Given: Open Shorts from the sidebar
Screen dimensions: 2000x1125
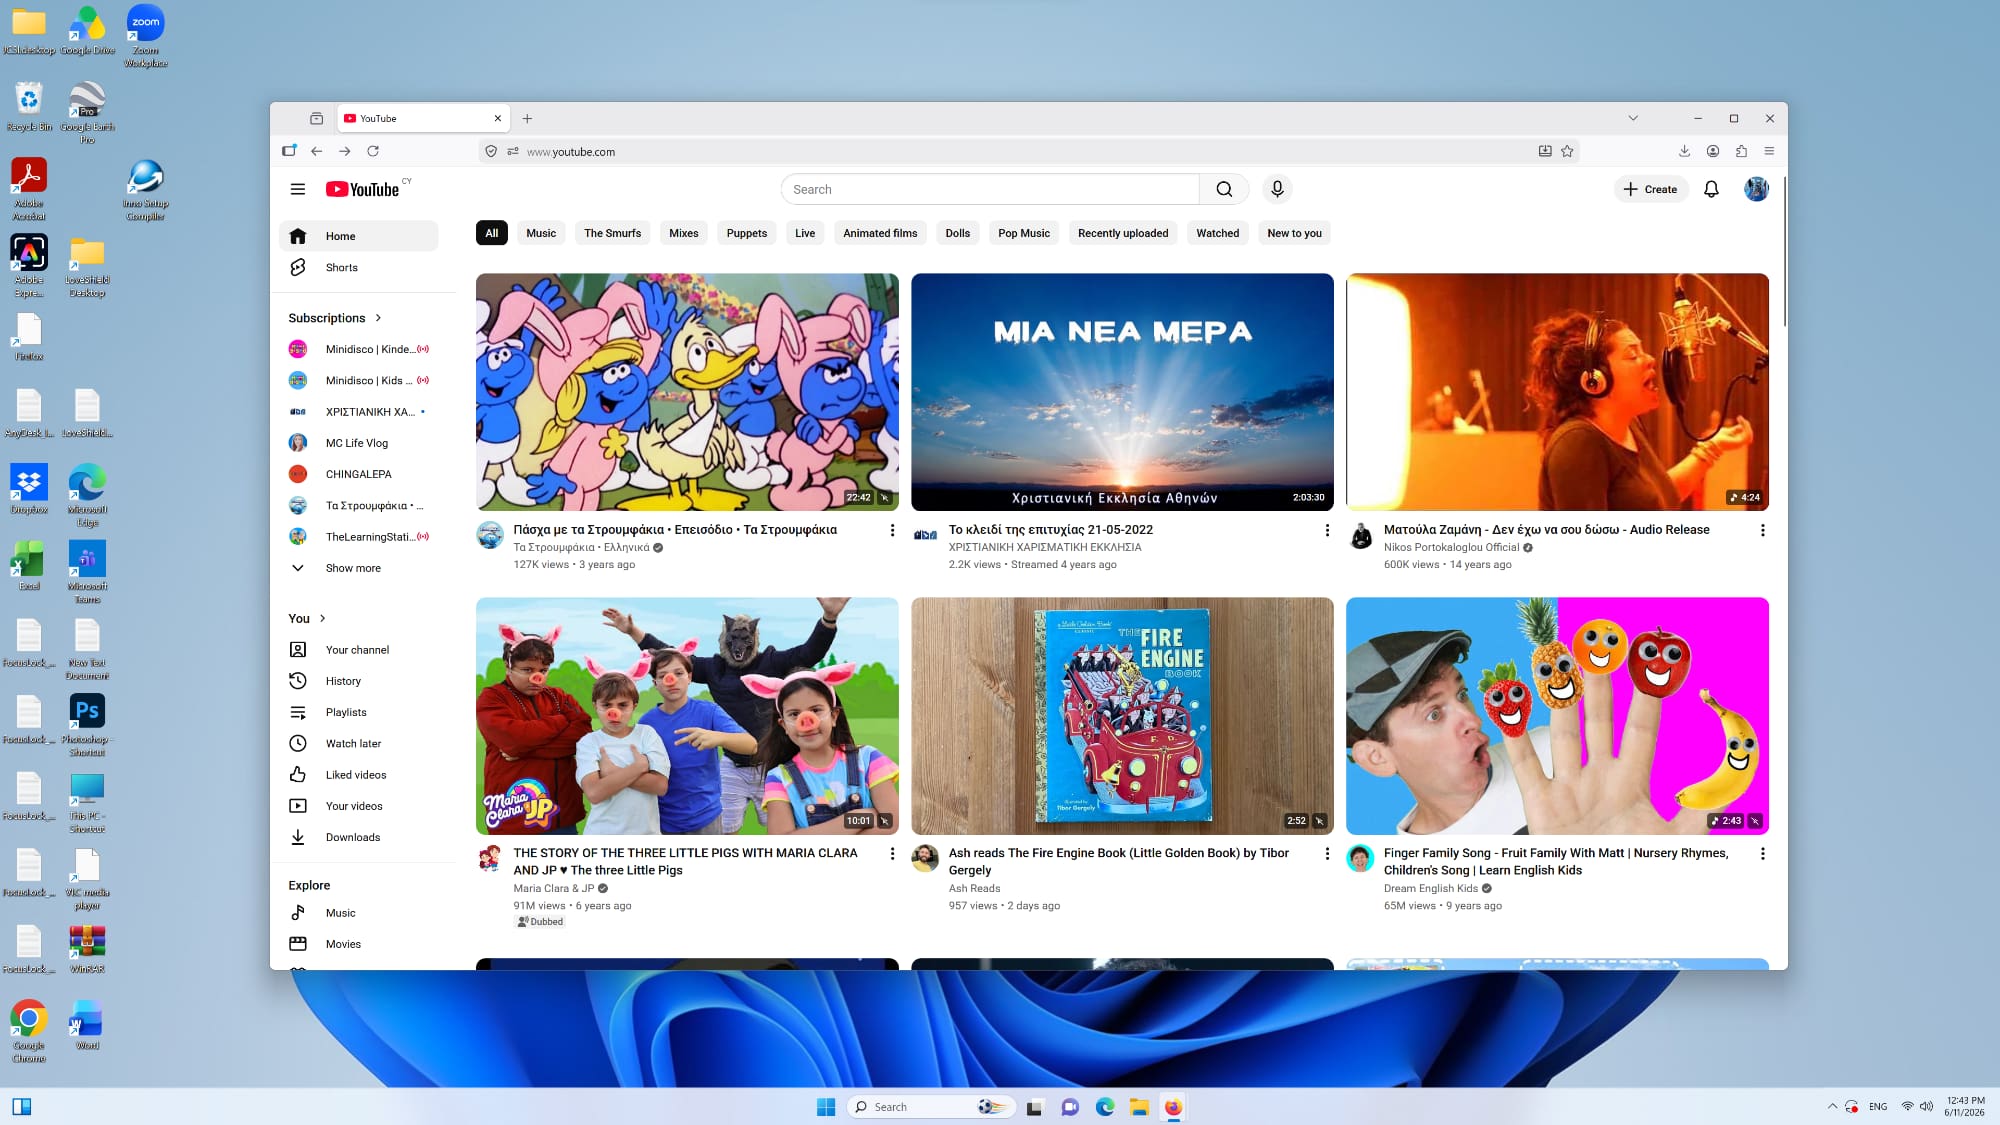Looking at the screenshot, I should click(x=358, y=267).
